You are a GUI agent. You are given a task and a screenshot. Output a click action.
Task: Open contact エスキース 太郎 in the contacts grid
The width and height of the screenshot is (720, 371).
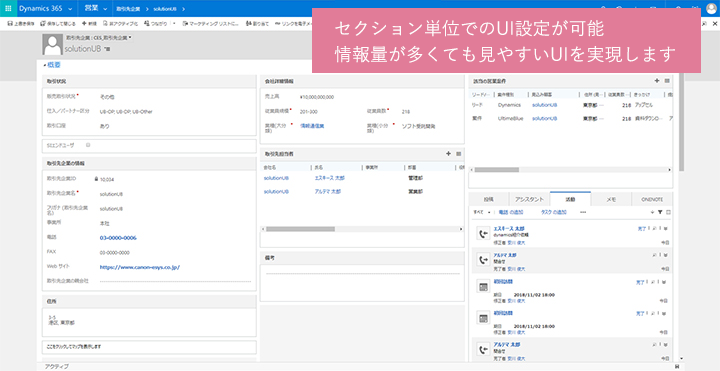[x=329, y=178]
